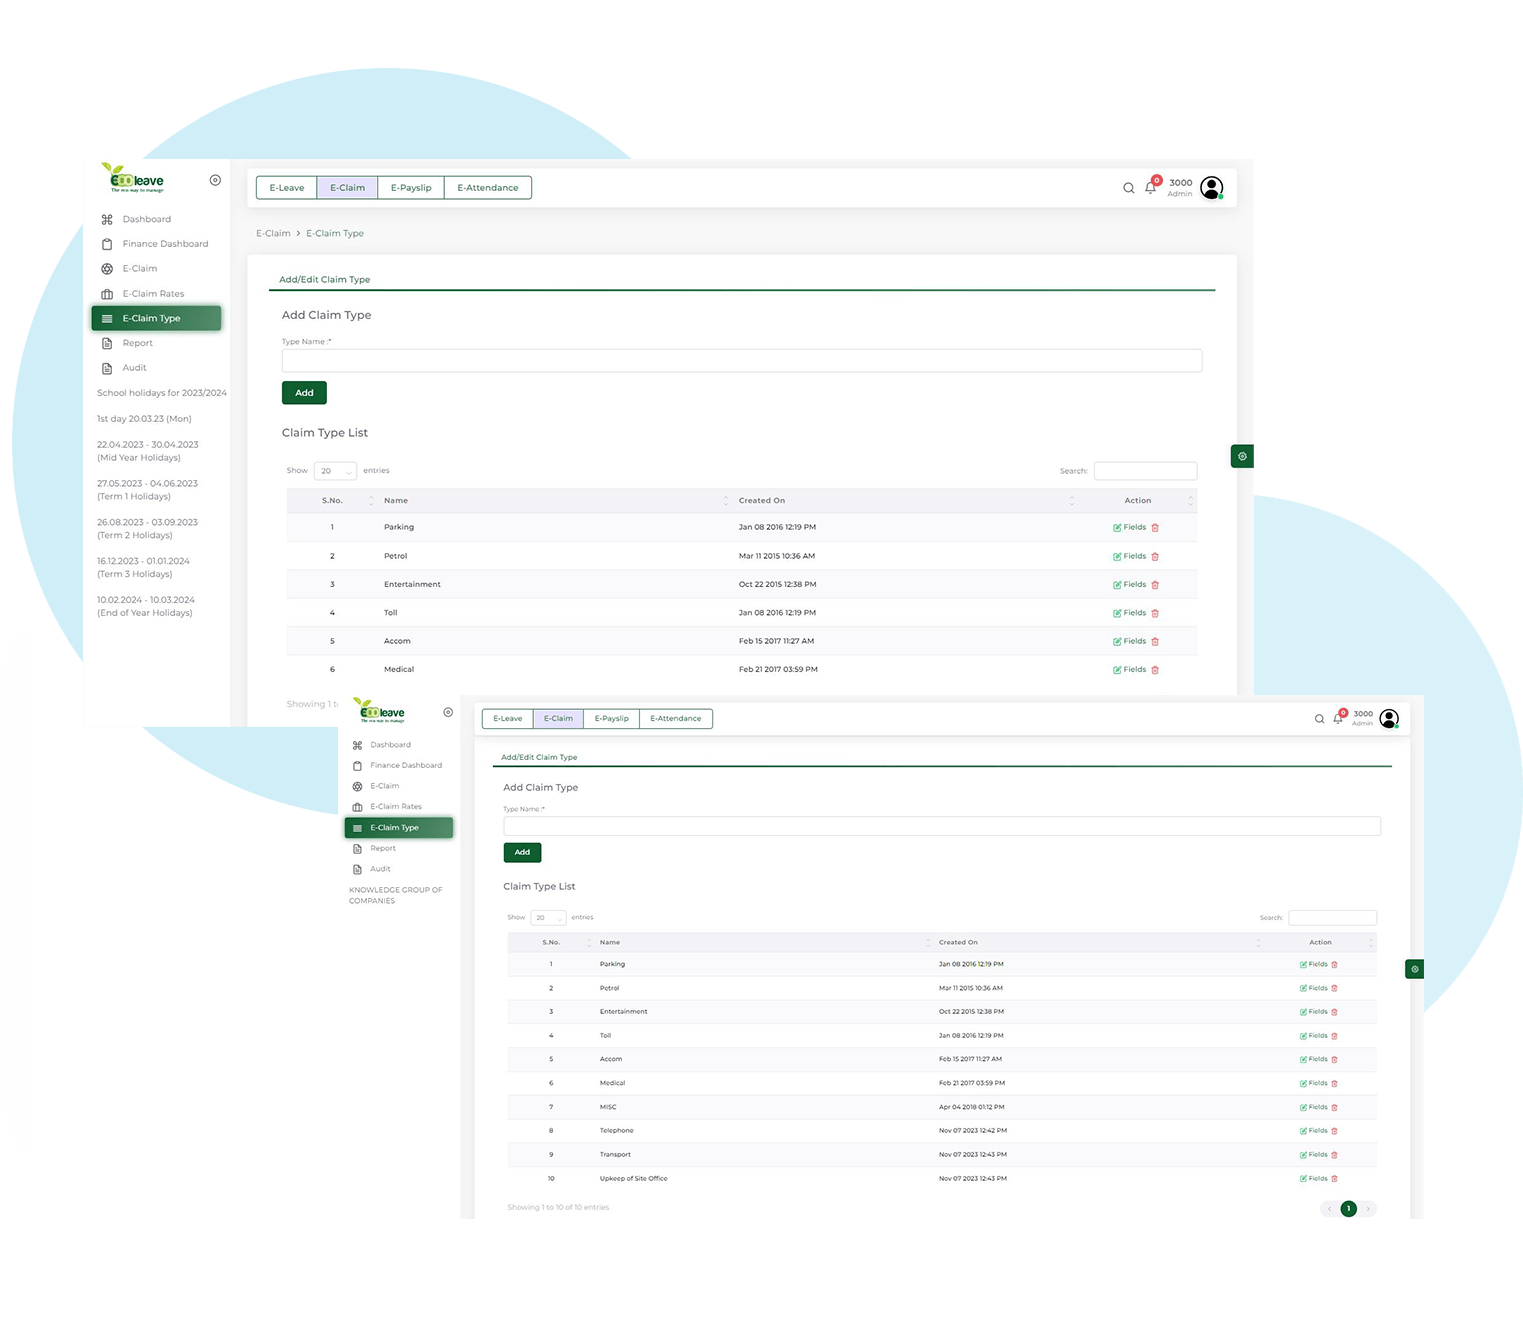Focus Search box above lower table
Screen dimensions: 1523x1328
coord(1332,918)
